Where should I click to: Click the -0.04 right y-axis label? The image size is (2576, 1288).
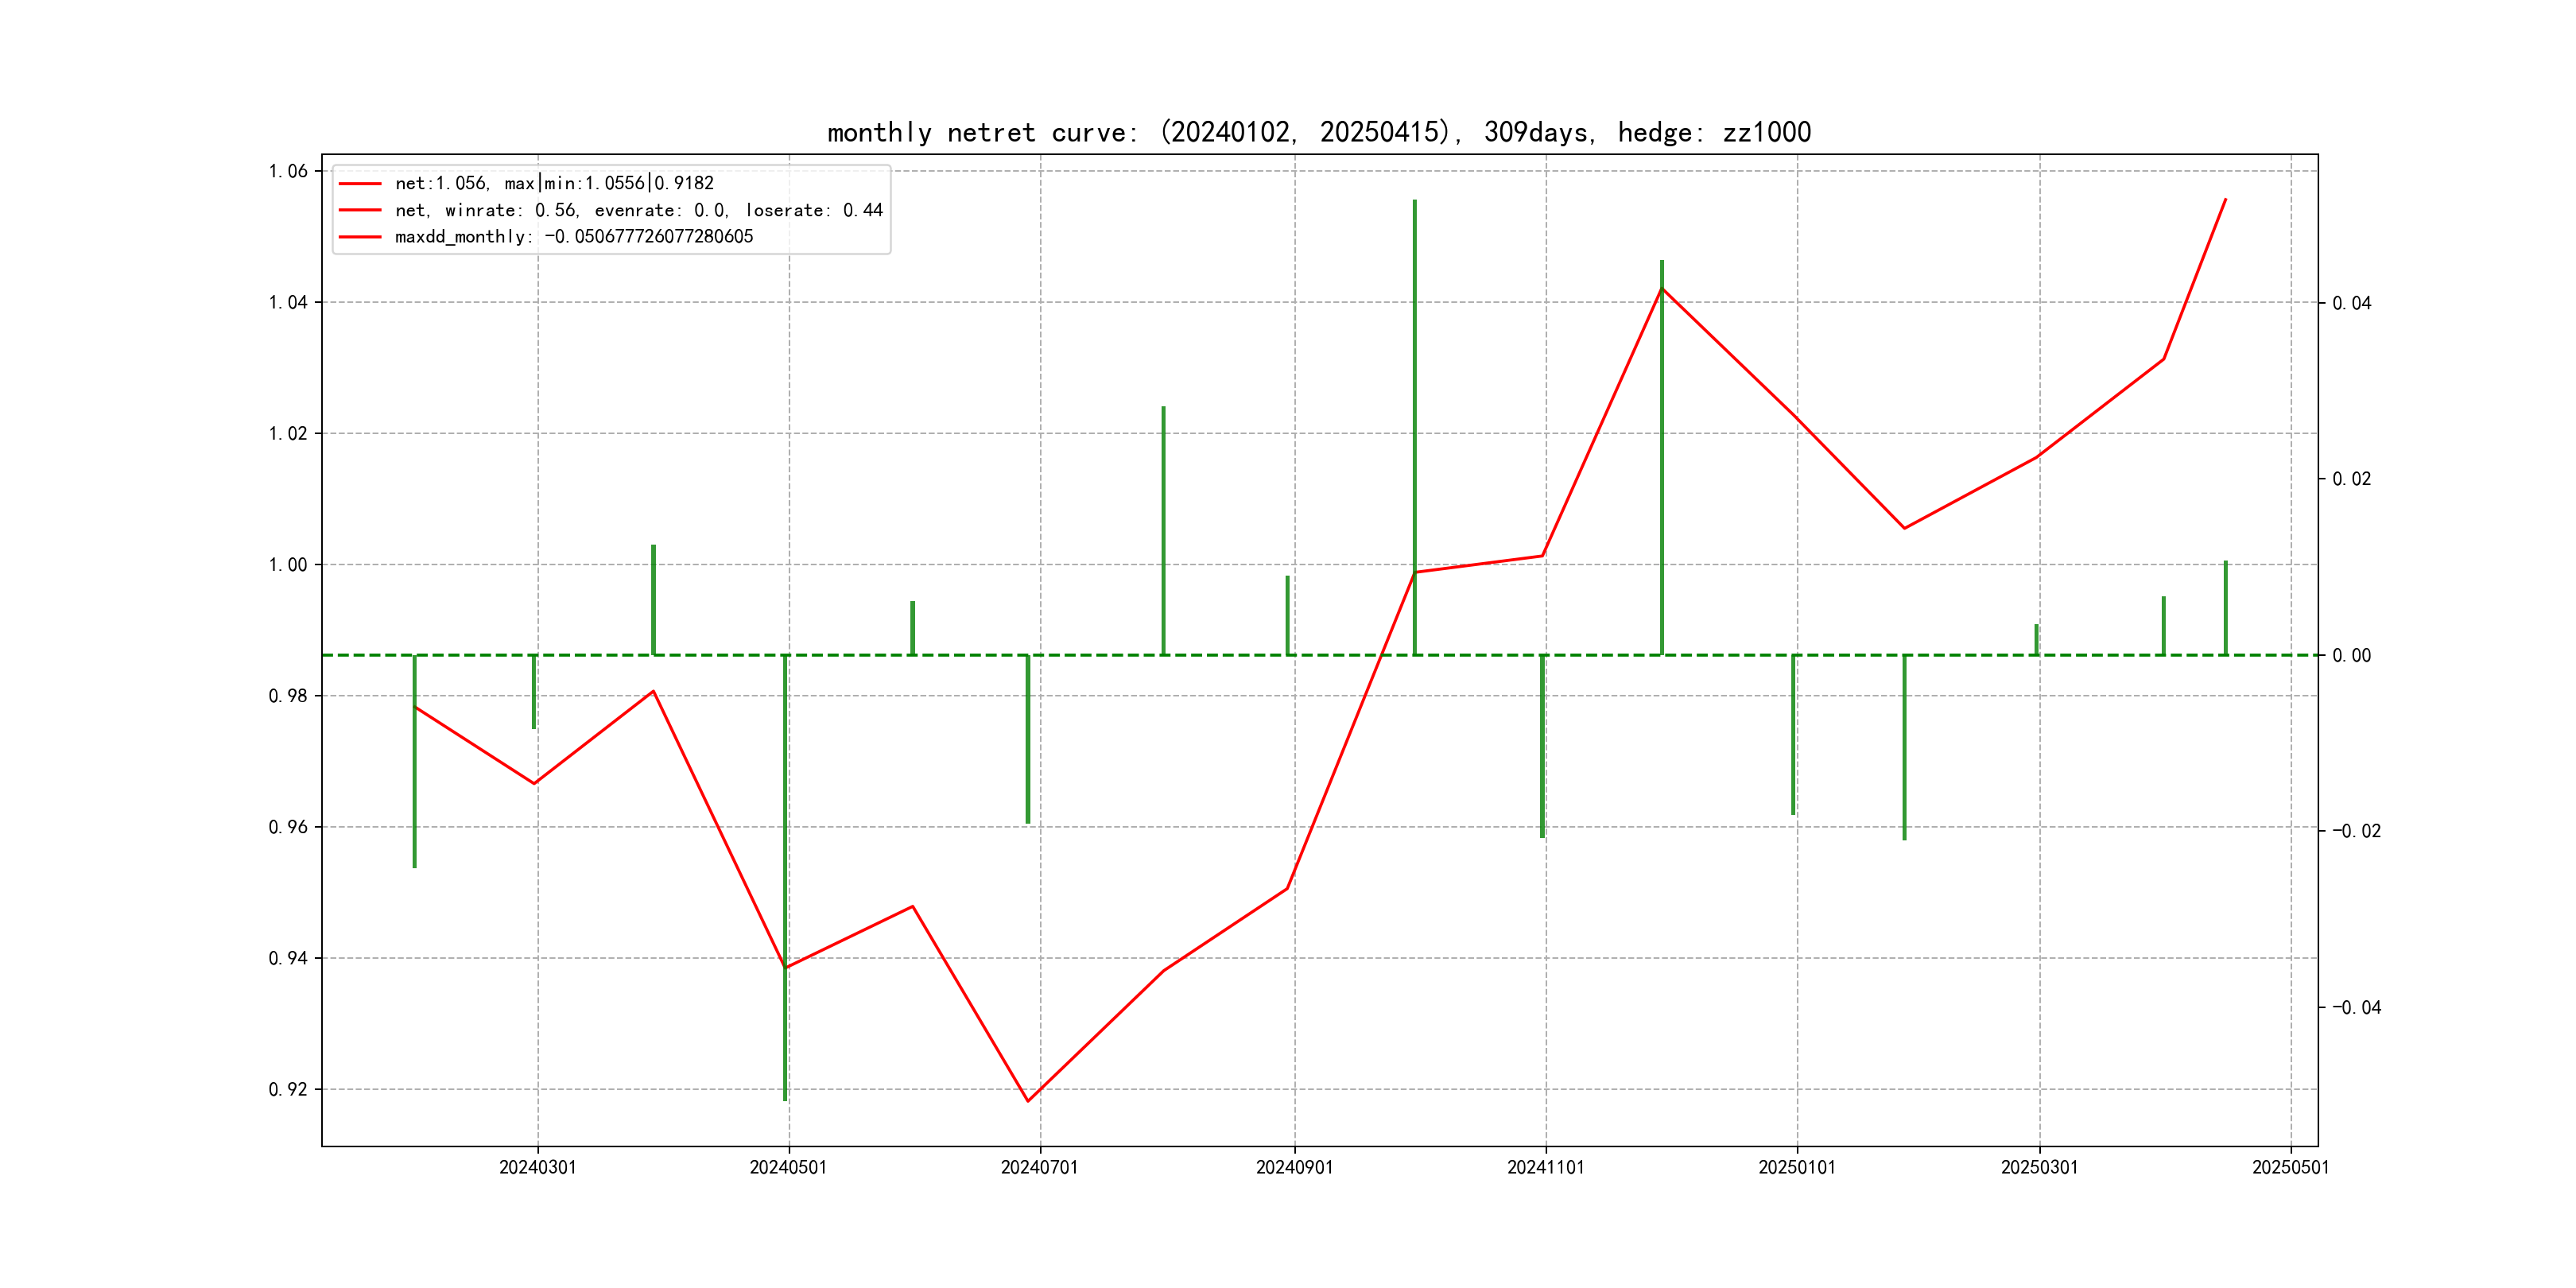(x=2356, y=1007)
